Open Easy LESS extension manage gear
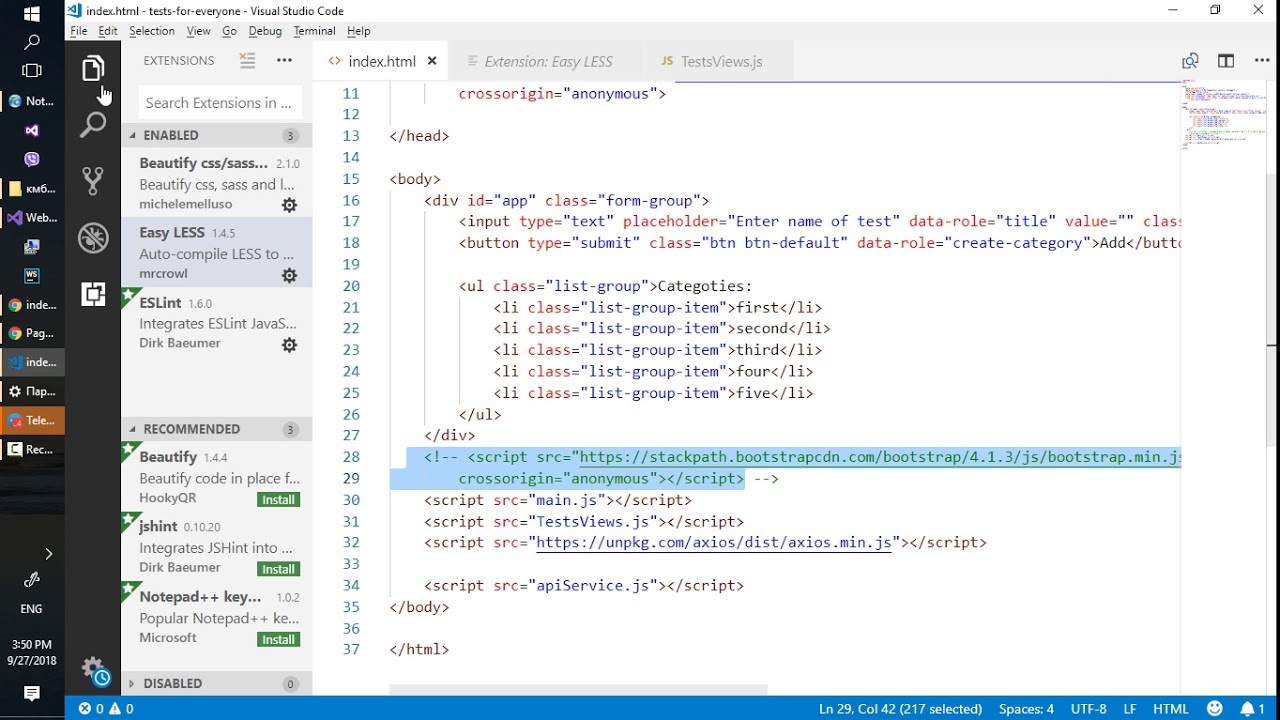Image resolution: width=1280 pixels, height=720 pixels. [289, 275]
